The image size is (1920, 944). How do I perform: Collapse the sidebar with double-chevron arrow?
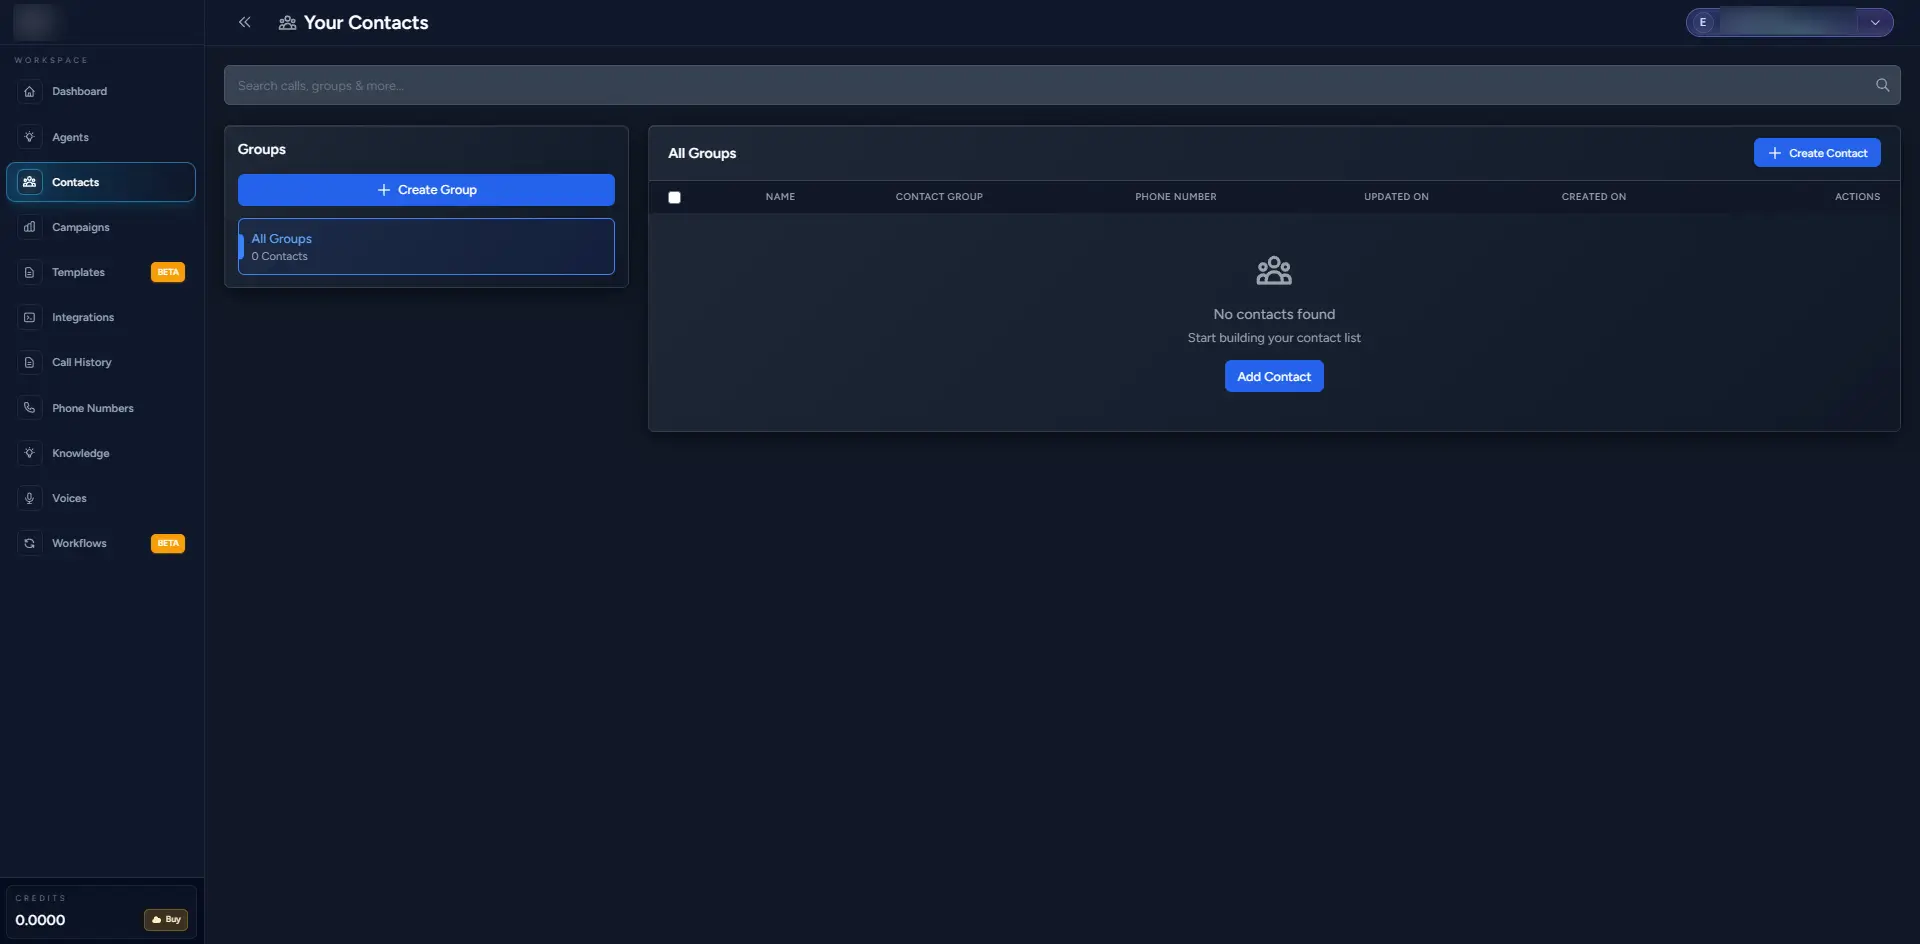[245, 22]
